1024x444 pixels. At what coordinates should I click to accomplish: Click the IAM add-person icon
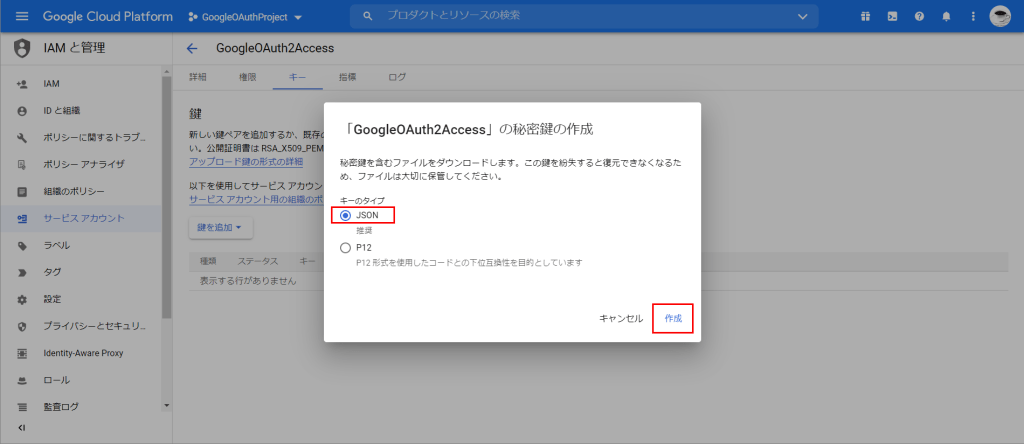[x=22, y=84]
